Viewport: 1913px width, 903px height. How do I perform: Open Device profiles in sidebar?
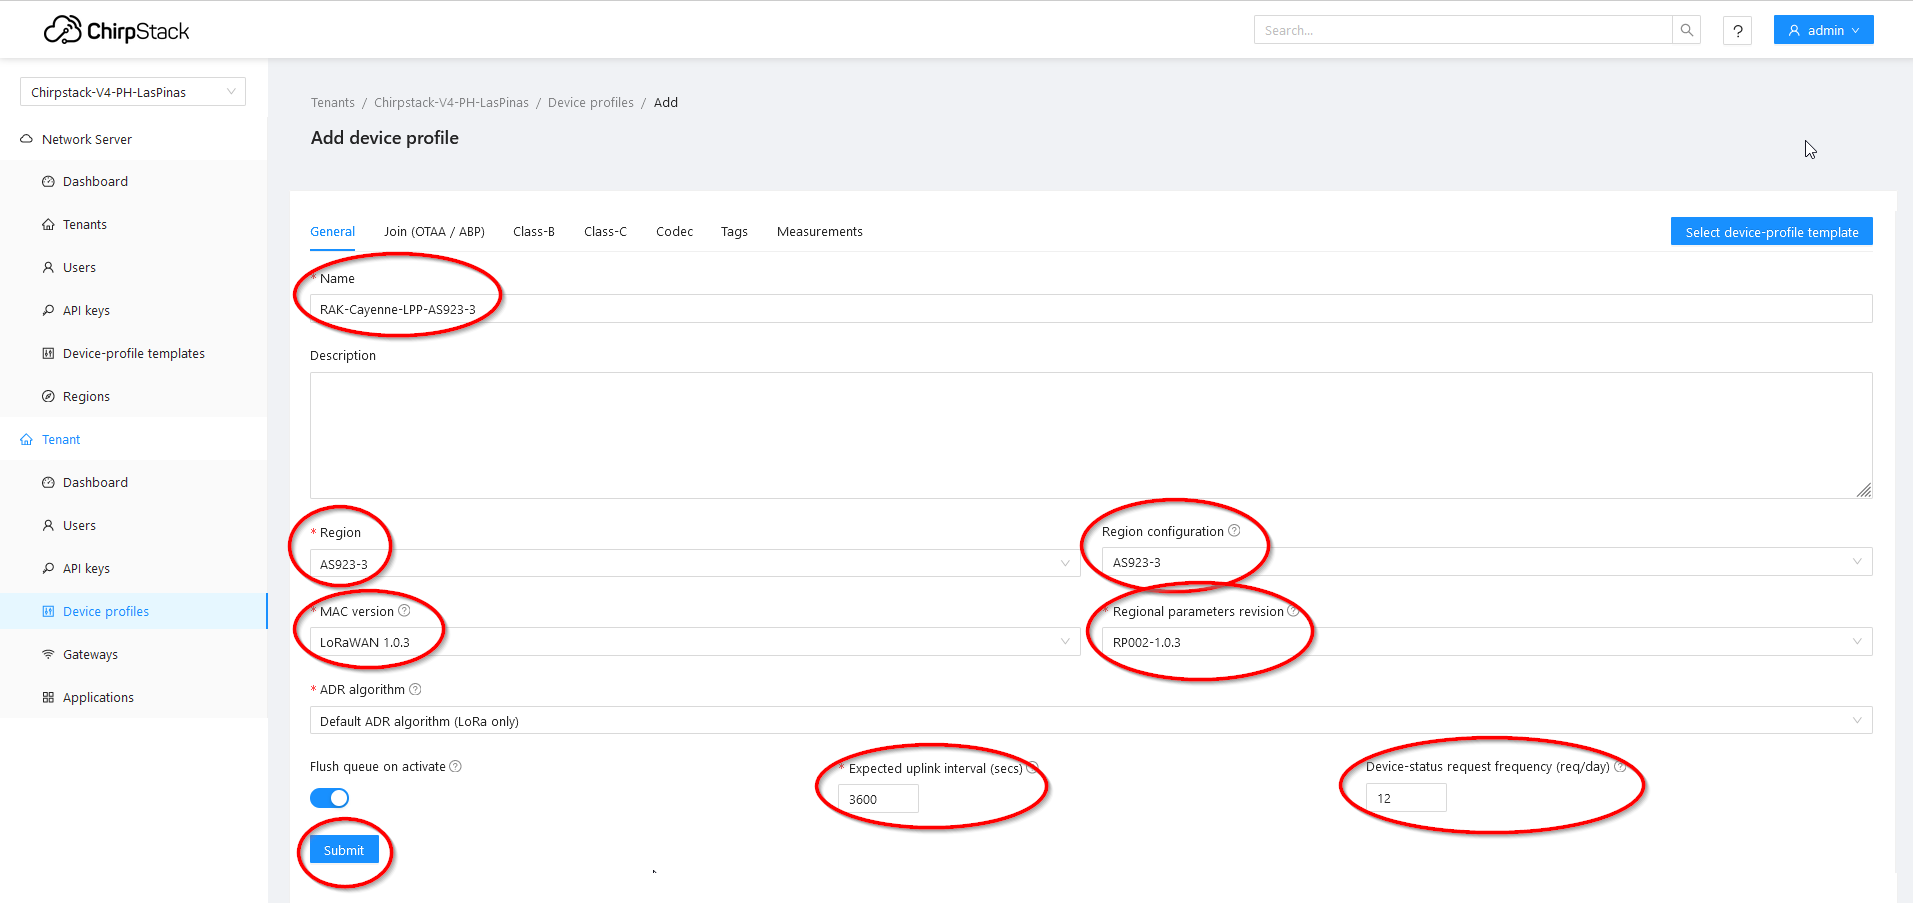click(134, 611)
